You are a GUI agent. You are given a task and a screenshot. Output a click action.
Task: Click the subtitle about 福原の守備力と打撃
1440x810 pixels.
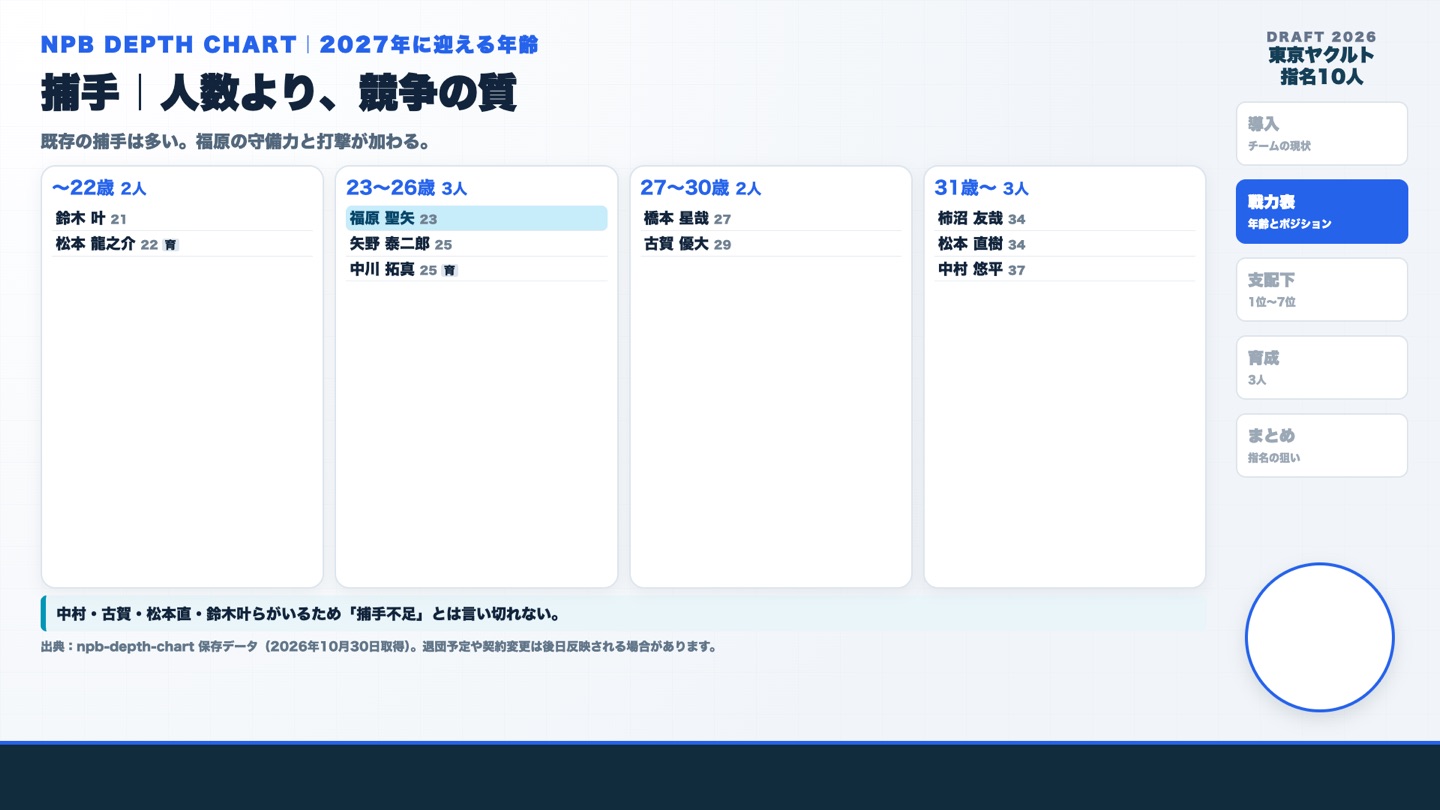click(x=236, y=142)
